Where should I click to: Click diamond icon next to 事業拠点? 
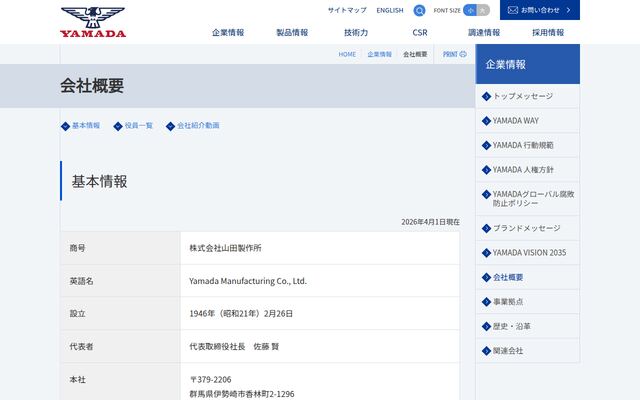tap(486, 302)
